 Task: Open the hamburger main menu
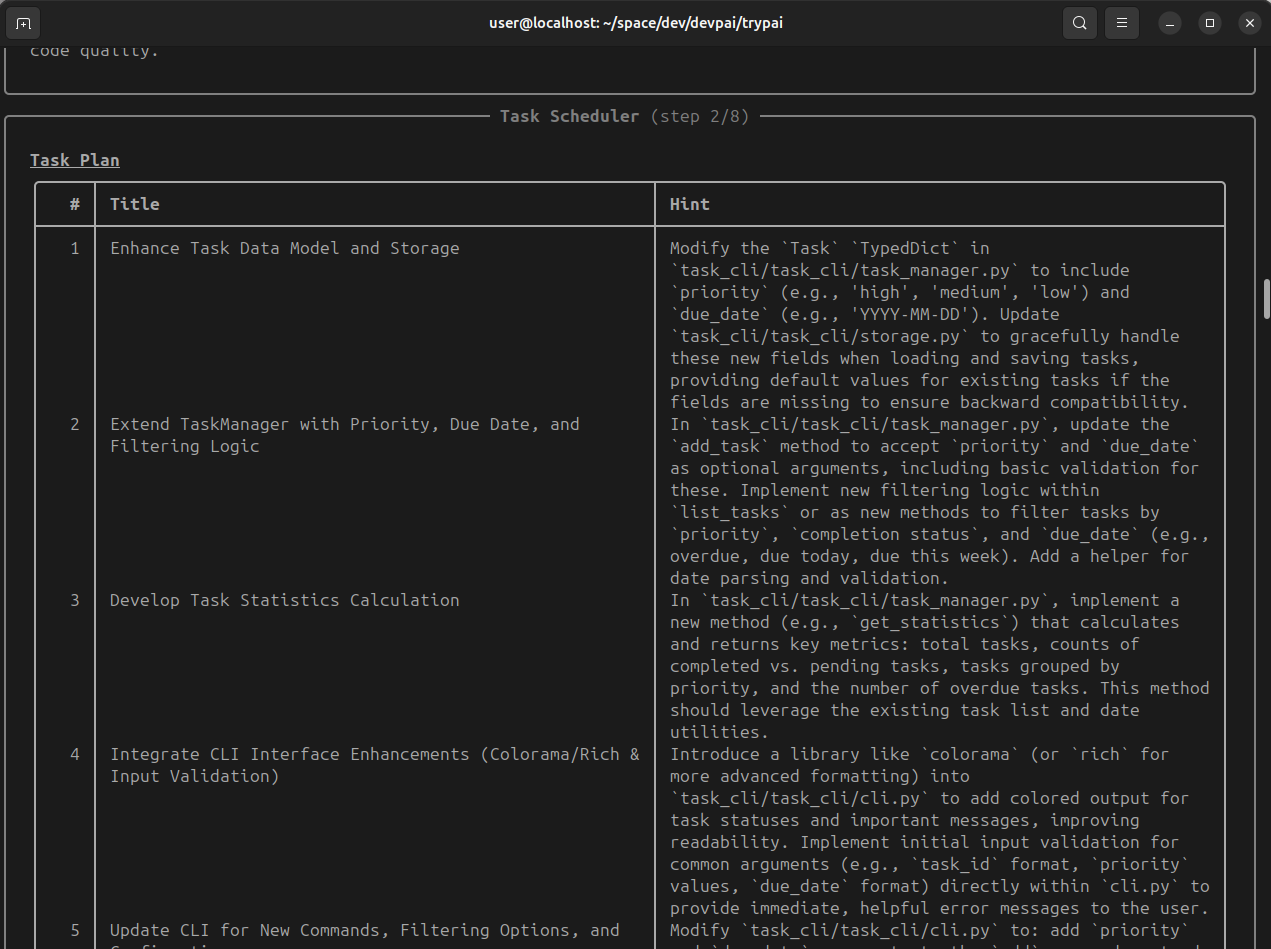tap(1122, 23)
